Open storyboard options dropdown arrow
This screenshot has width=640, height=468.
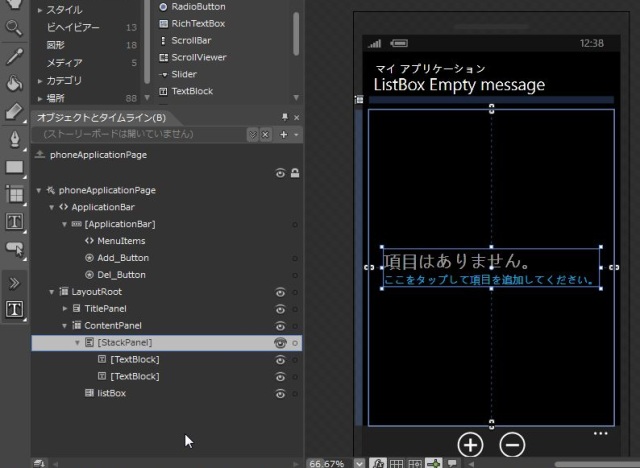[x=296, y=135]
